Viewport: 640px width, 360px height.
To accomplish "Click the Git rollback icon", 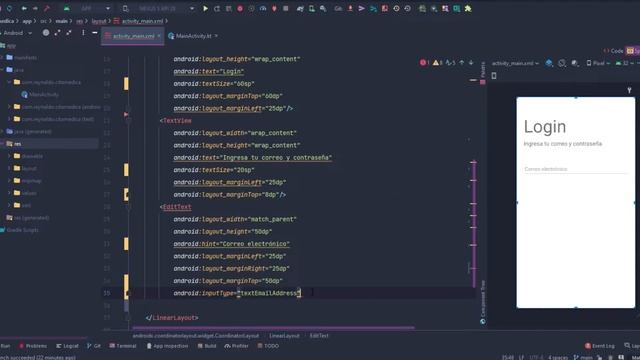I will pyautogui.click(x=407, y=8).
